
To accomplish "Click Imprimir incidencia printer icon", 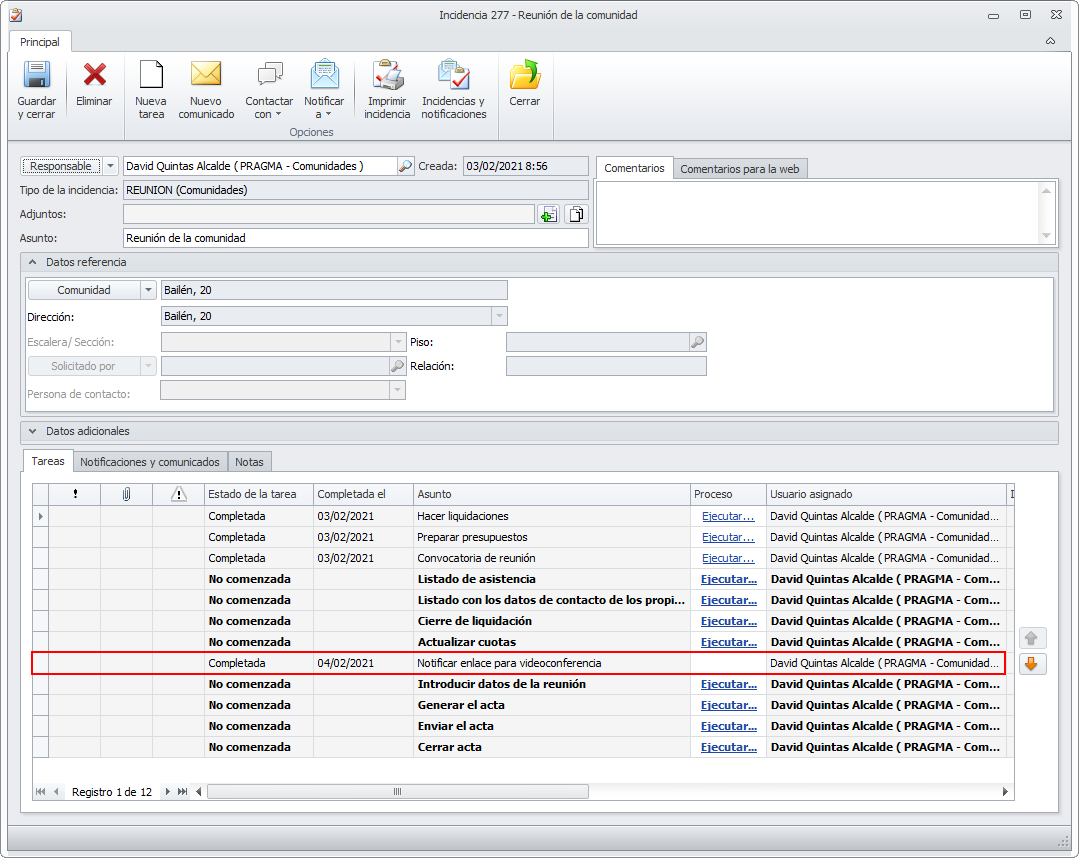I will pos(387,76).
